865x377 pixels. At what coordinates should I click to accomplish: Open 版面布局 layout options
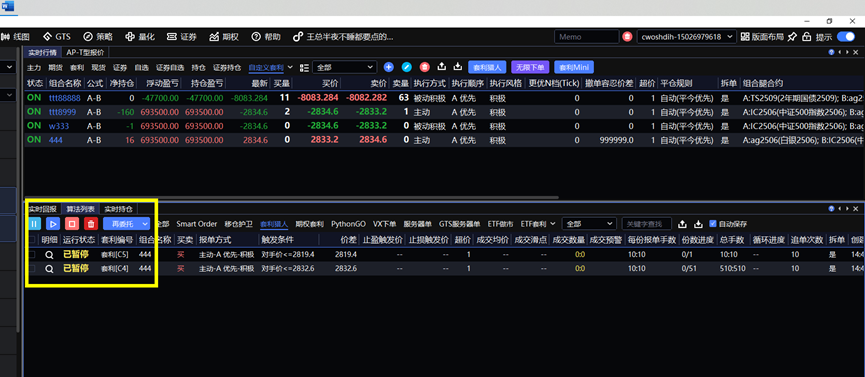point(762,37)
